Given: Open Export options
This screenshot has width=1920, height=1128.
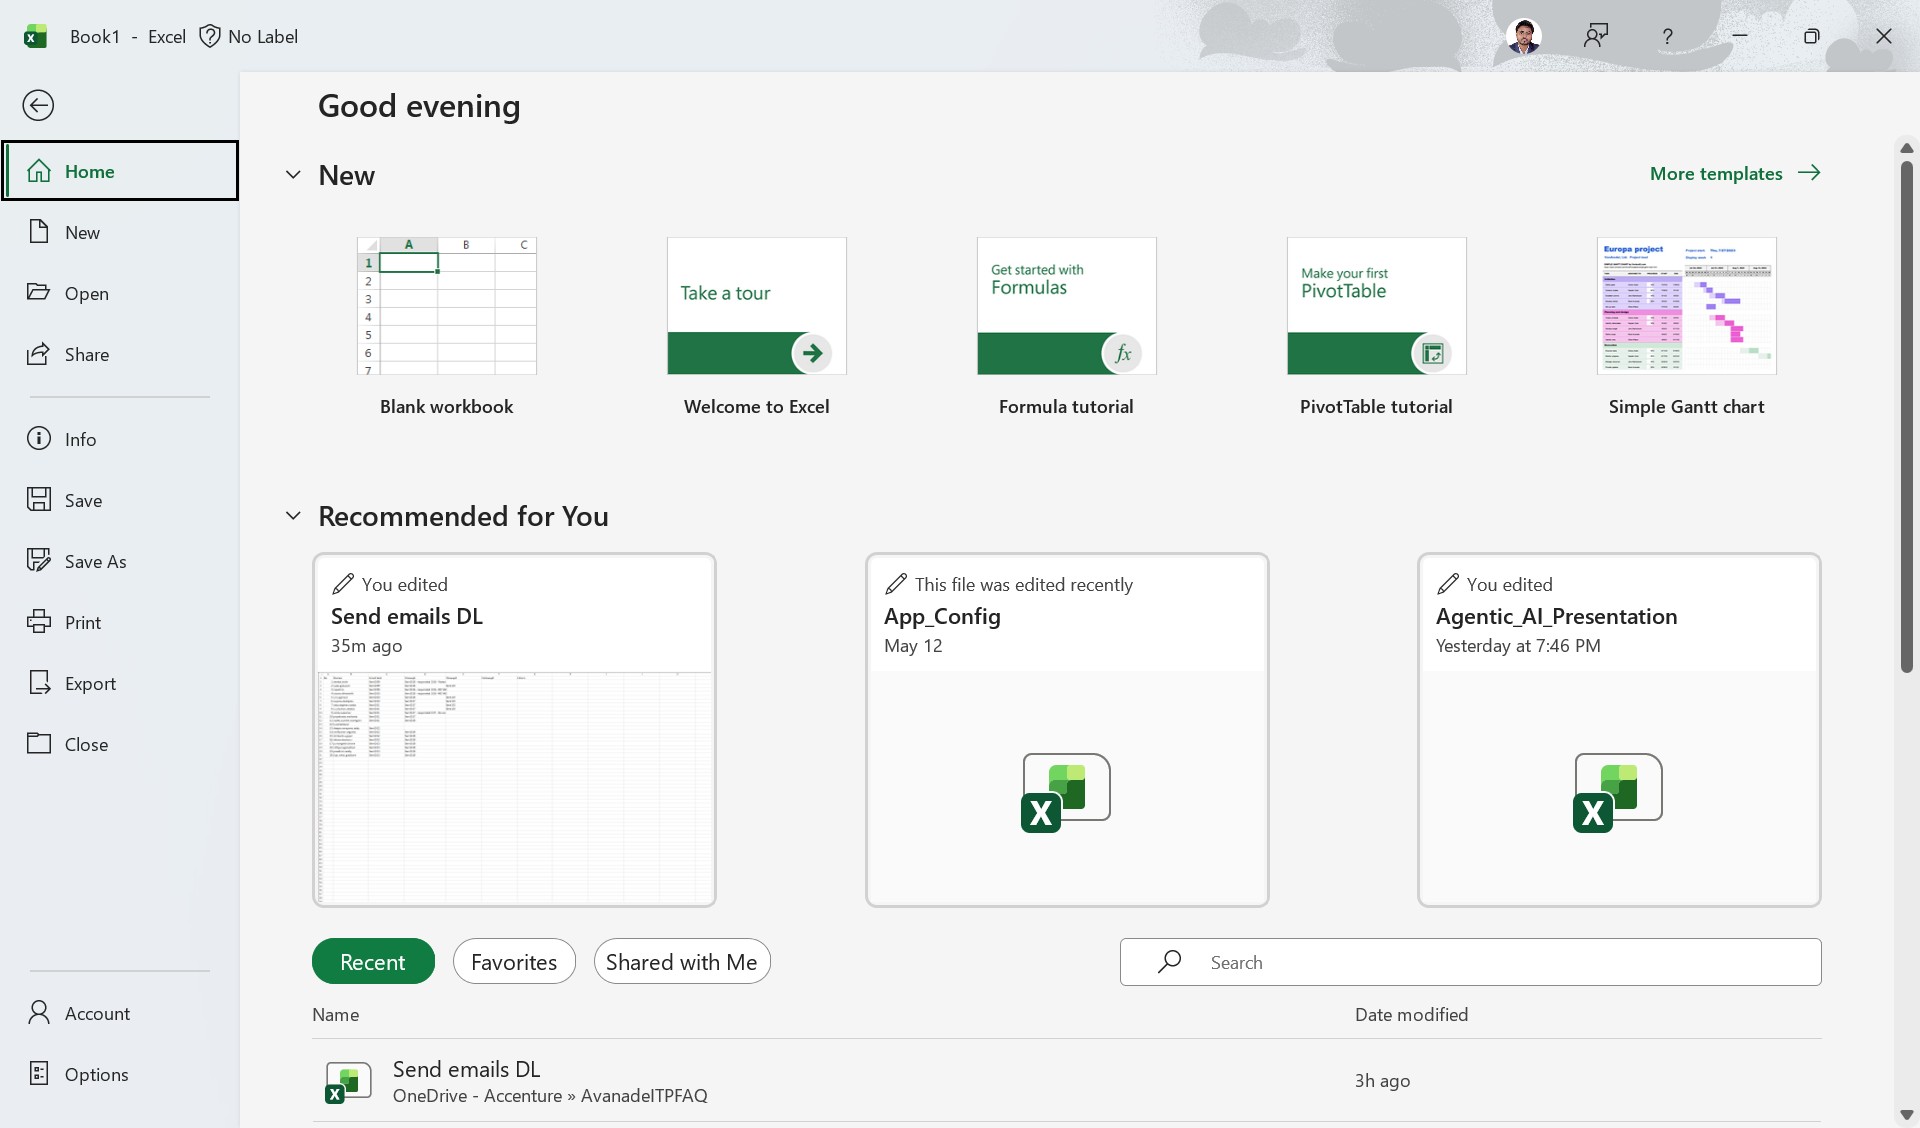Looking at the screenshot, I should pyautogui.click(x=120, y=683).
